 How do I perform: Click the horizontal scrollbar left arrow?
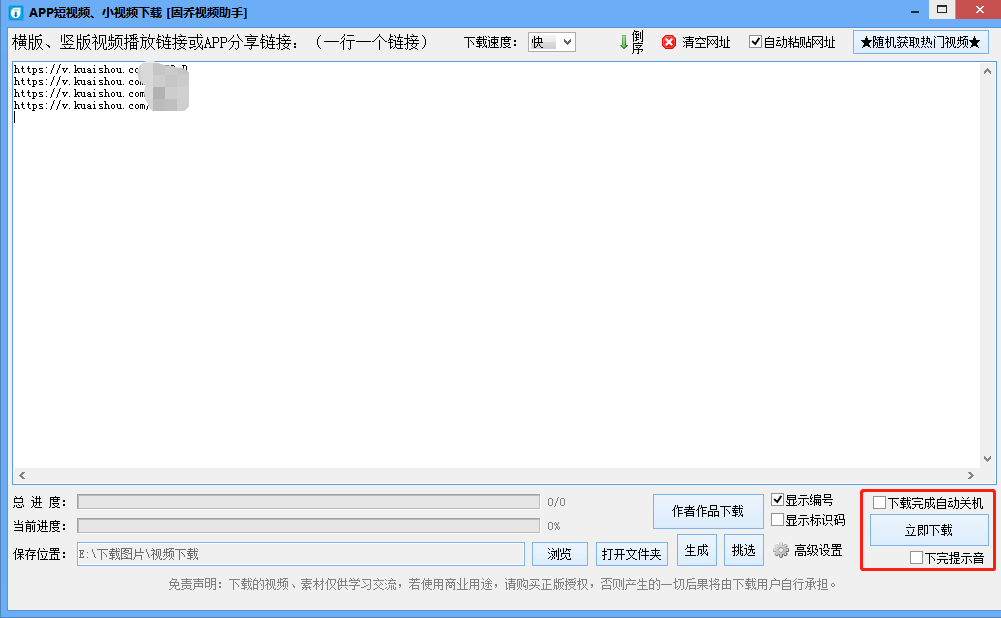pos(22,476)
